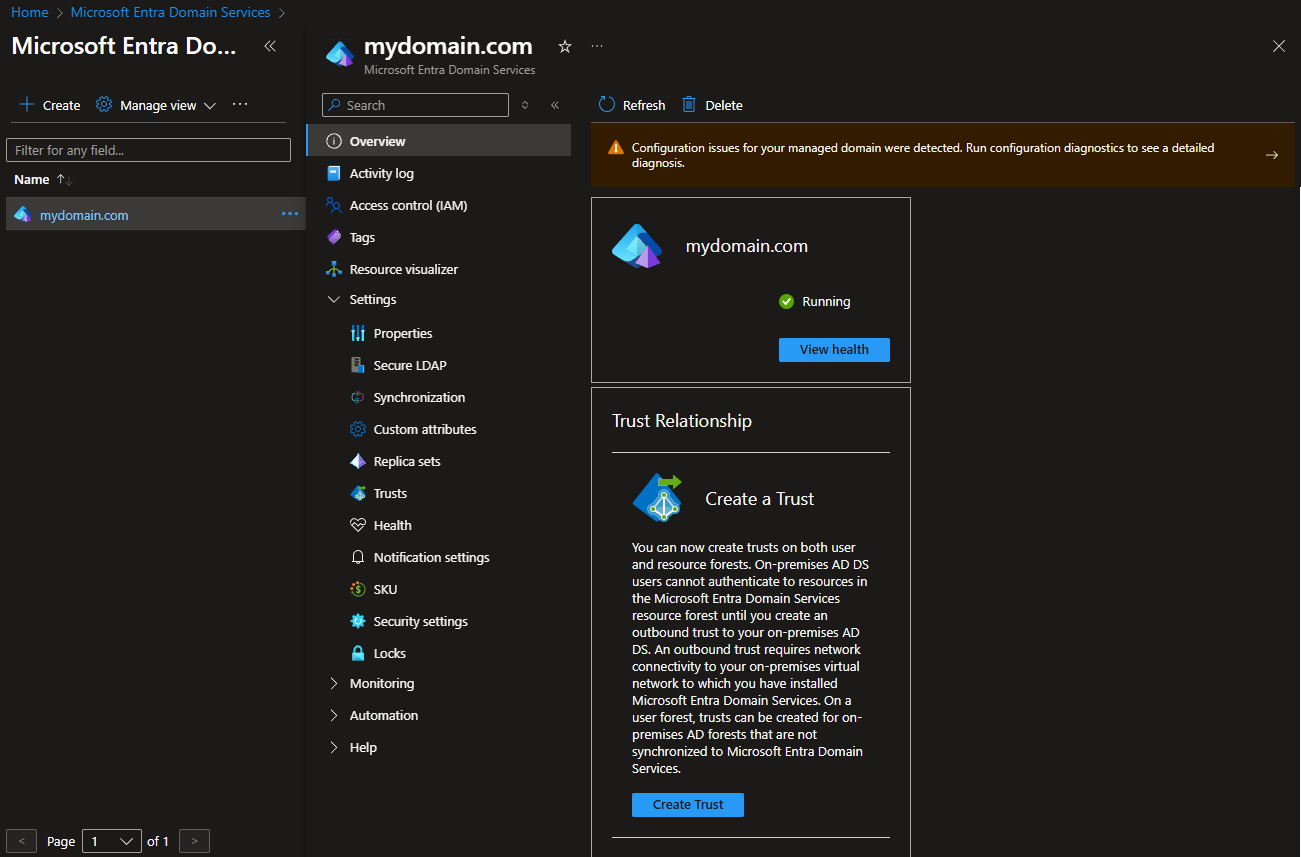Click the Create Trust button
This screenshot has width=1301, height=857.
point(688,804)
